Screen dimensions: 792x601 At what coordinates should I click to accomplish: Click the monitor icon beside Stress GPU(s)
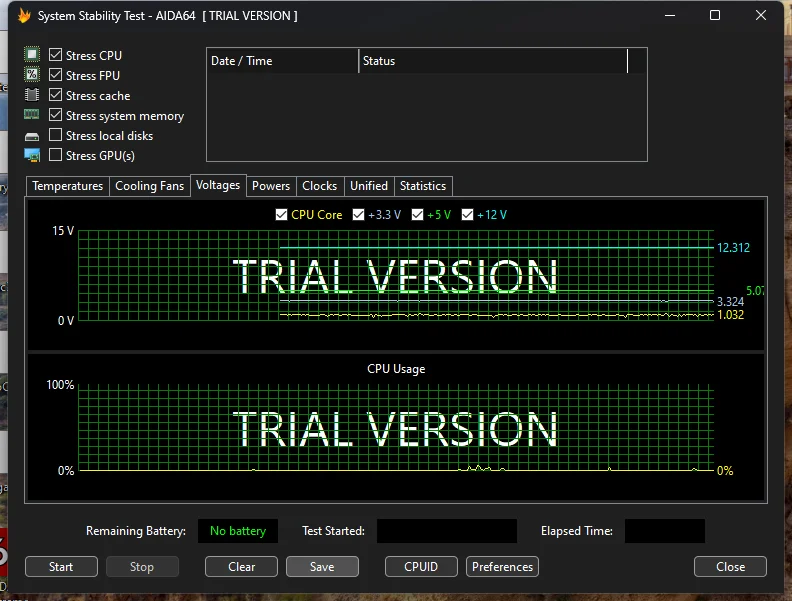tap(32, 155)
